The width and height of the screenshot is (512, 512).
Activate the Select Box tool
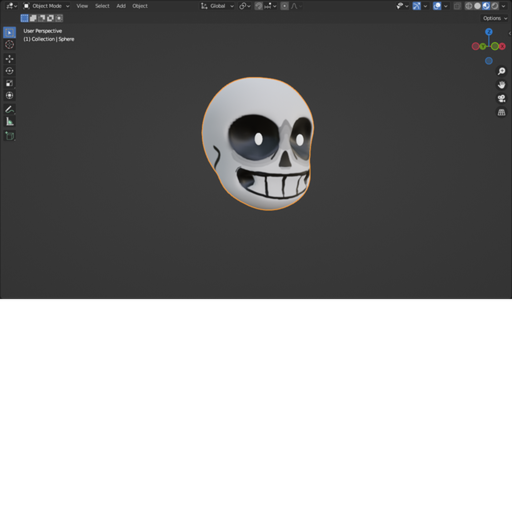[x=9, y=32]
